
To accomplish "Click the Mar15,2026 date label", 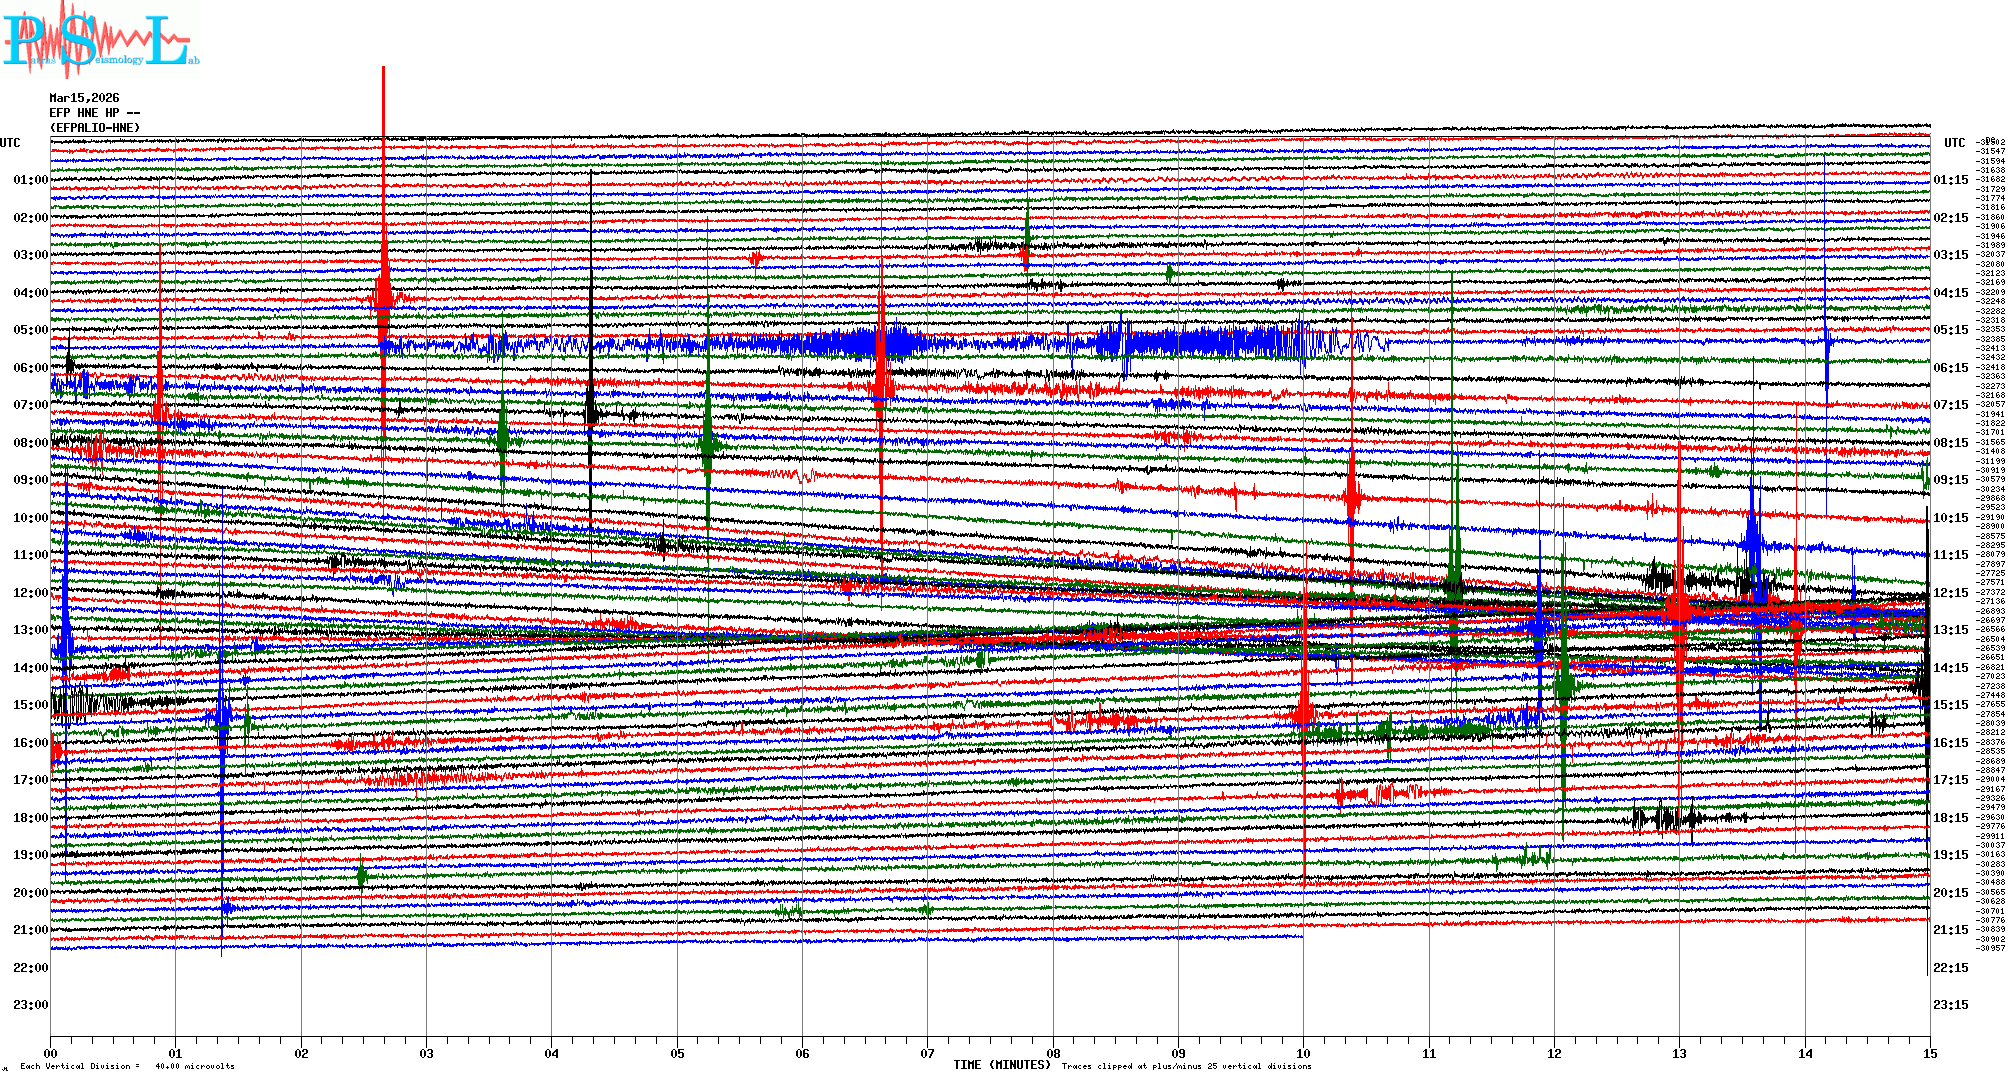I will [x=84, y=98].
